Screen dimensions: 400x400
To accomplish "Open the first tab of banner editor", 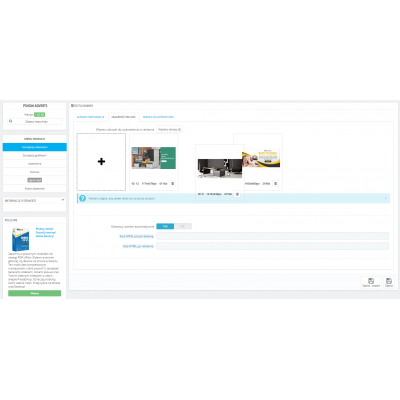I will coord(91,117).
